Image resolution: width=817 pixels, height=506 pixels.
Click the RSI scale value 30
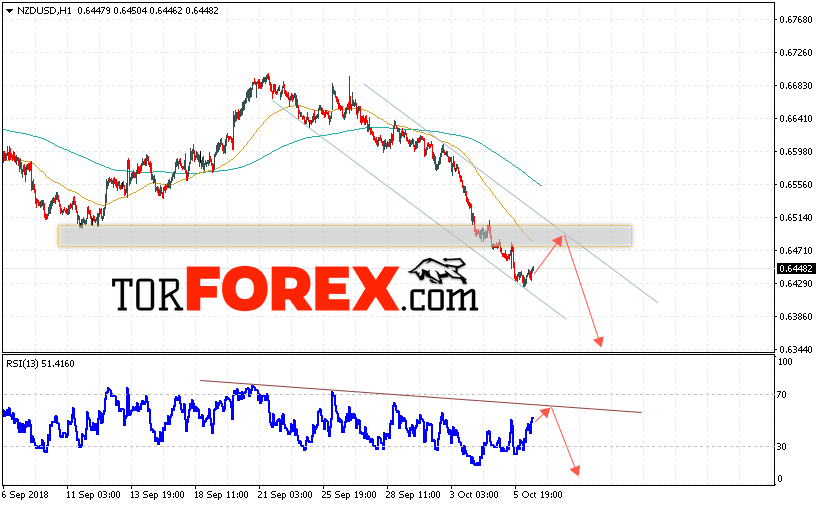[782, 447]
